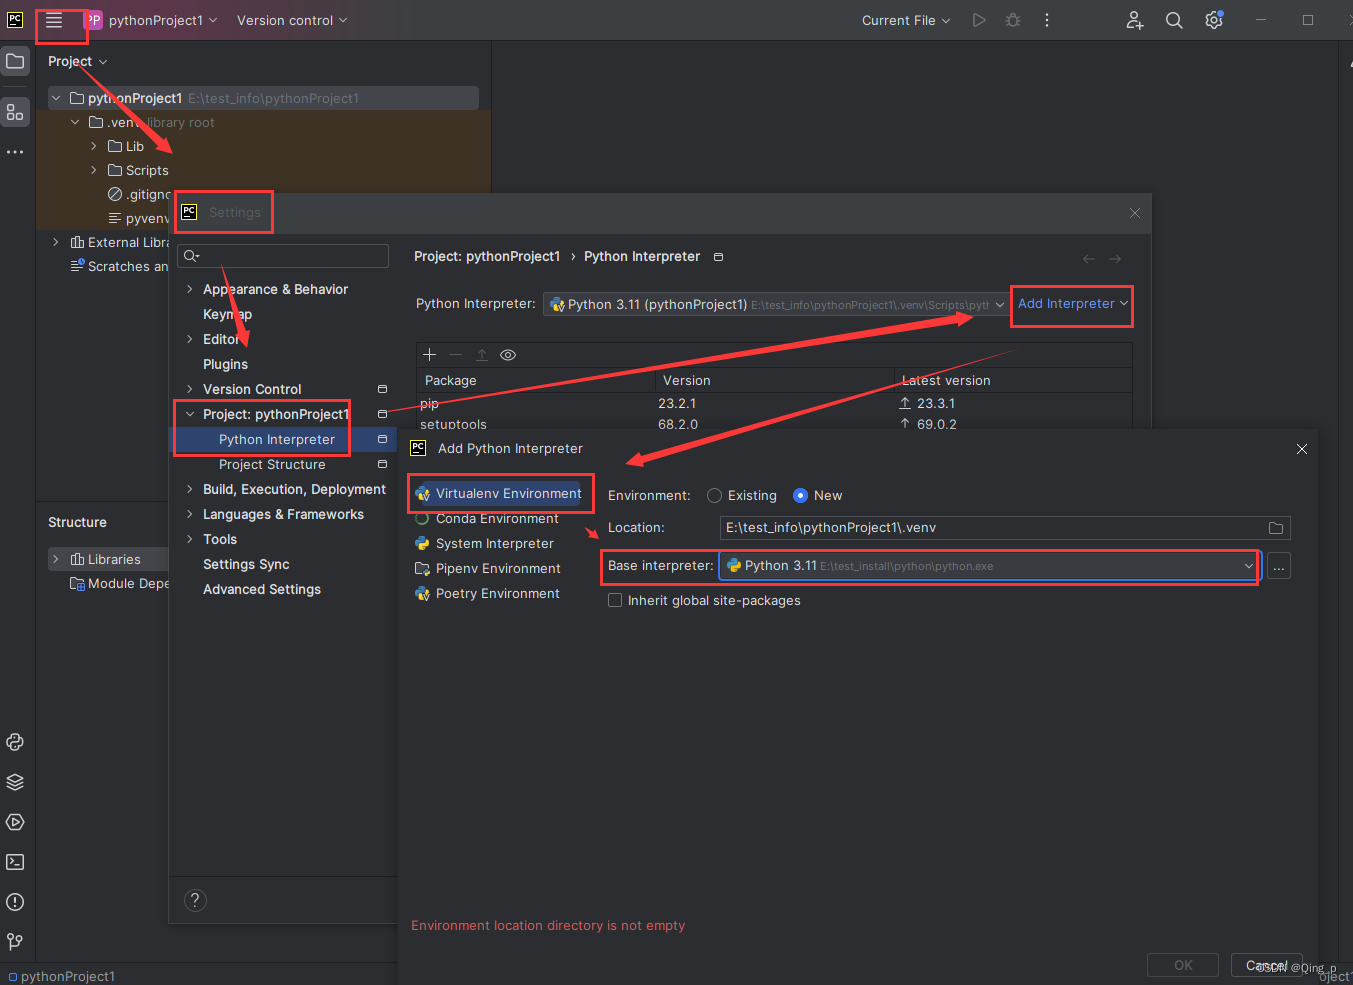Open the Problems tool window

[15, 902]
